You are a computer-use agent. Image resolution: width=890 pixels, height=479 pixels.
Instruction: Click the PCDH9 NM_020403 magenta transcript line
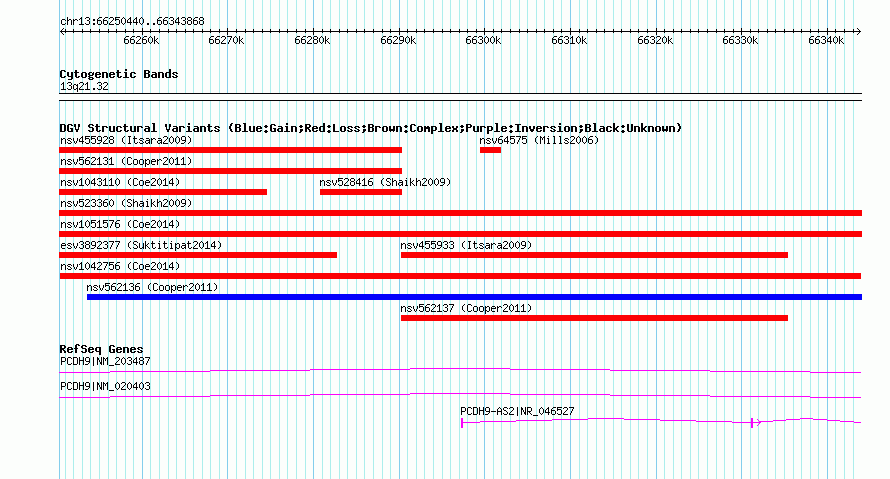coord(460,396)
